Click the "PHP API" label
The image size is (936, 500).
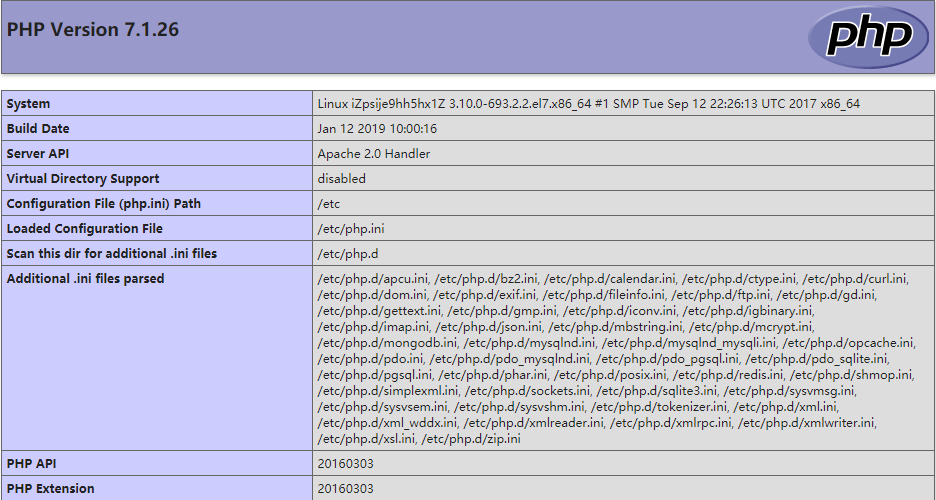tap(31, 464)
